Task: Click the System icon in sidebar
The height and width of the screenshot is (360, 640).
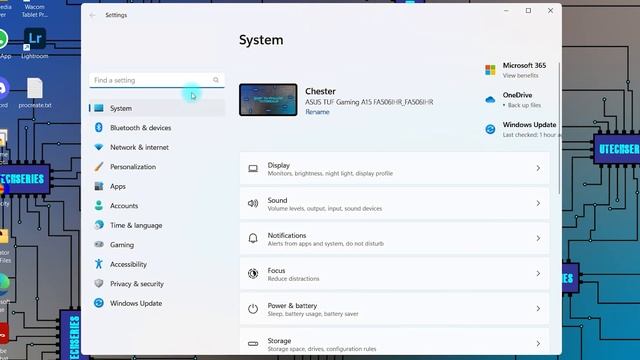Action: click(99, 108)
